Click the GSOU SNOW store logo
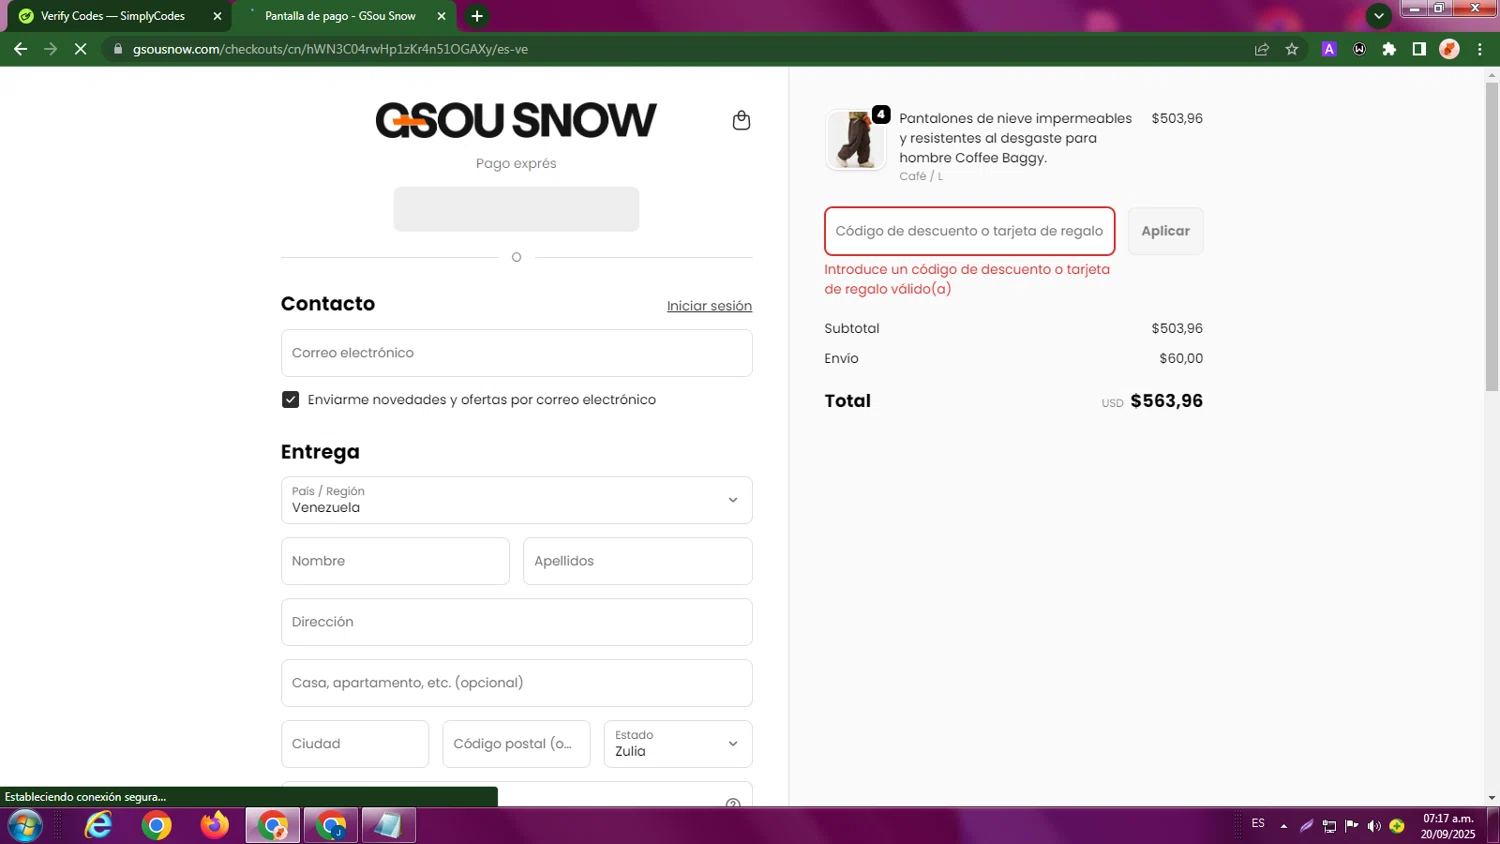Viewport: 1500px width, 844px height. pos(516,120)
